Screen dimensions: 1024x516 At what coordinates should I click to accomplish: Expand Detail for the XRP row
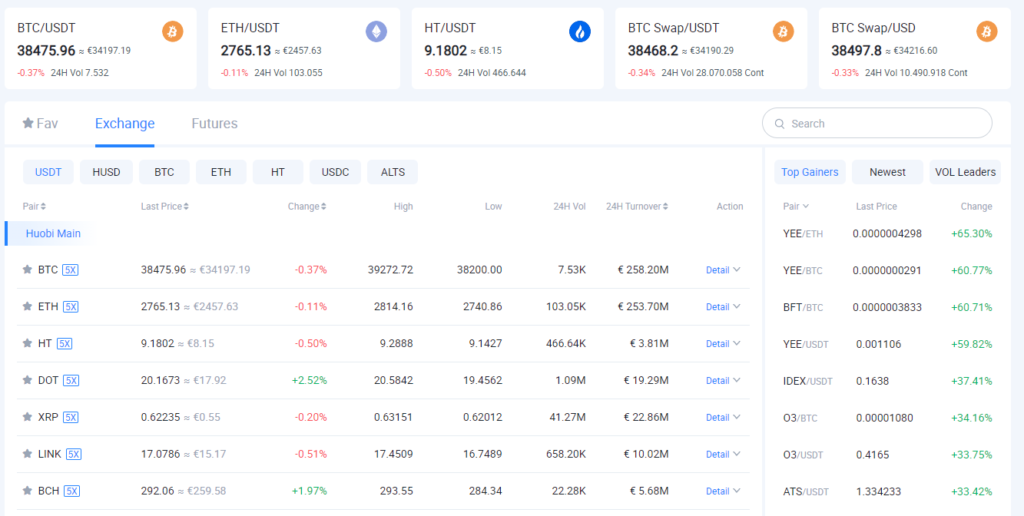point(723,417)
